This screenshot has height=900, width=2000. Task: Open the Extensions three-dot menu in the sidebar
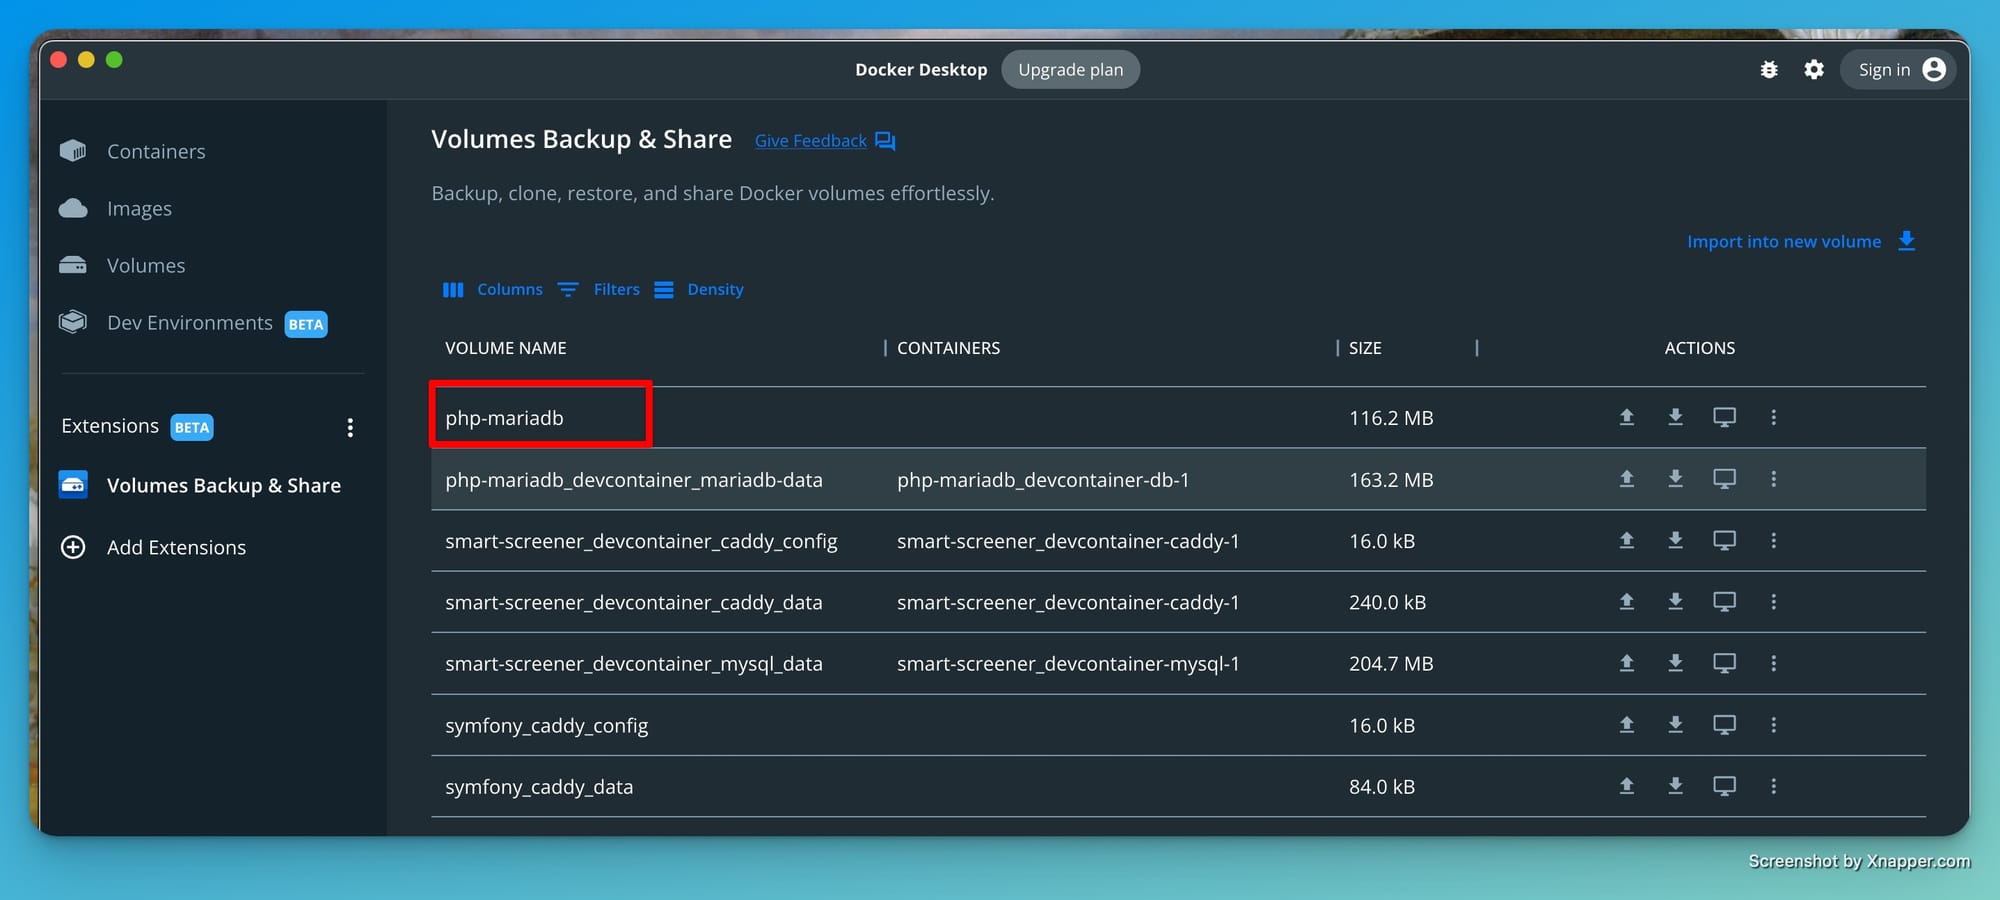tap(350, 428)
